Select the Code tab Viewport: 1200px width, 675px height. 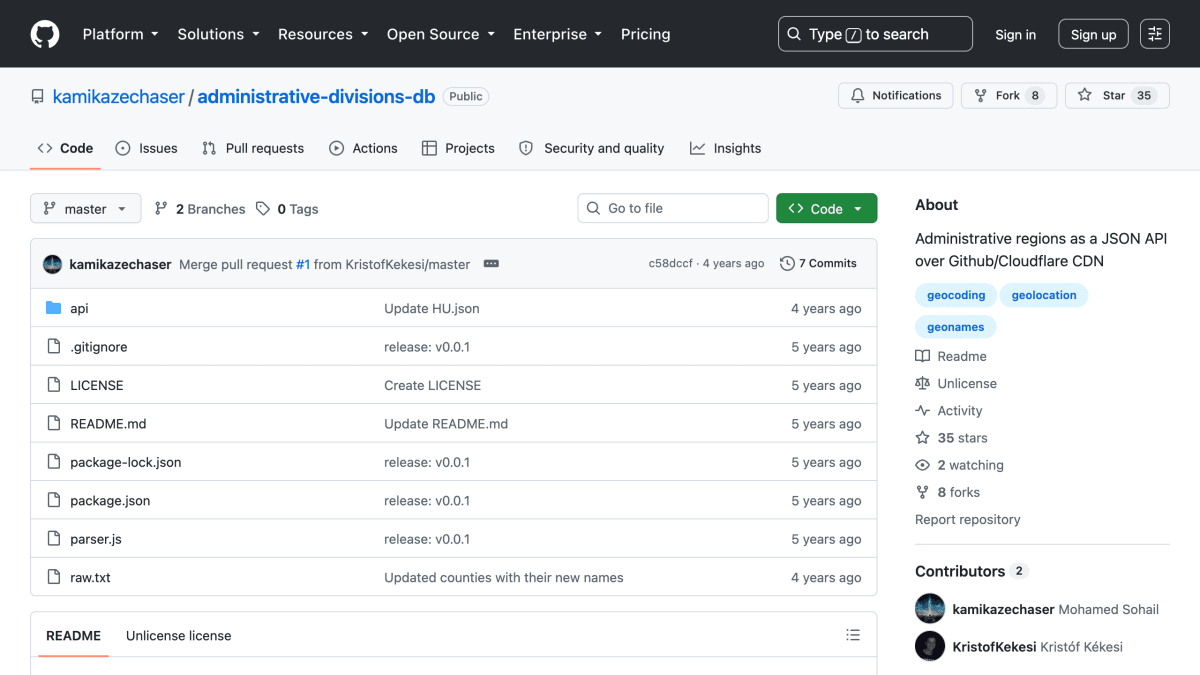coord(65,148)
